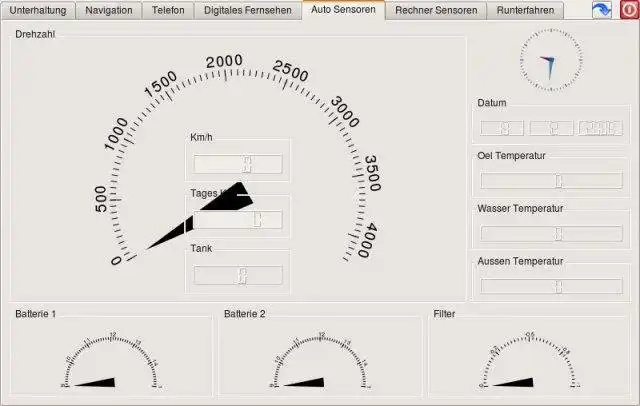The image size is (640, 406).
Task: Switch to the Navigation tab
Action: (109, 10)
